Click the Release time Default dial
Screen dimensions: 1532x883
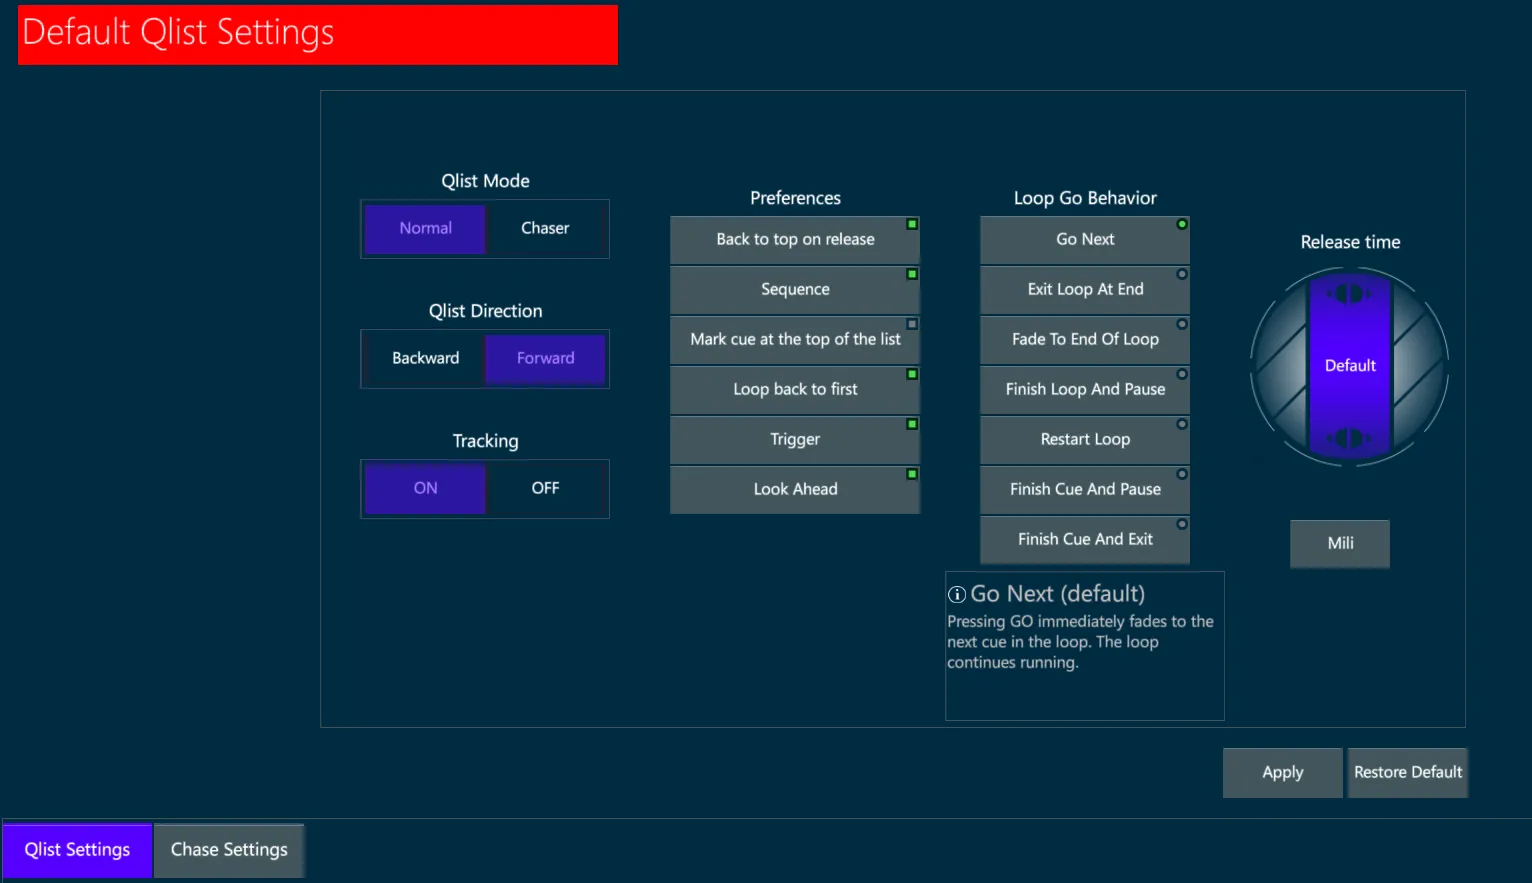pos(1350,366)
